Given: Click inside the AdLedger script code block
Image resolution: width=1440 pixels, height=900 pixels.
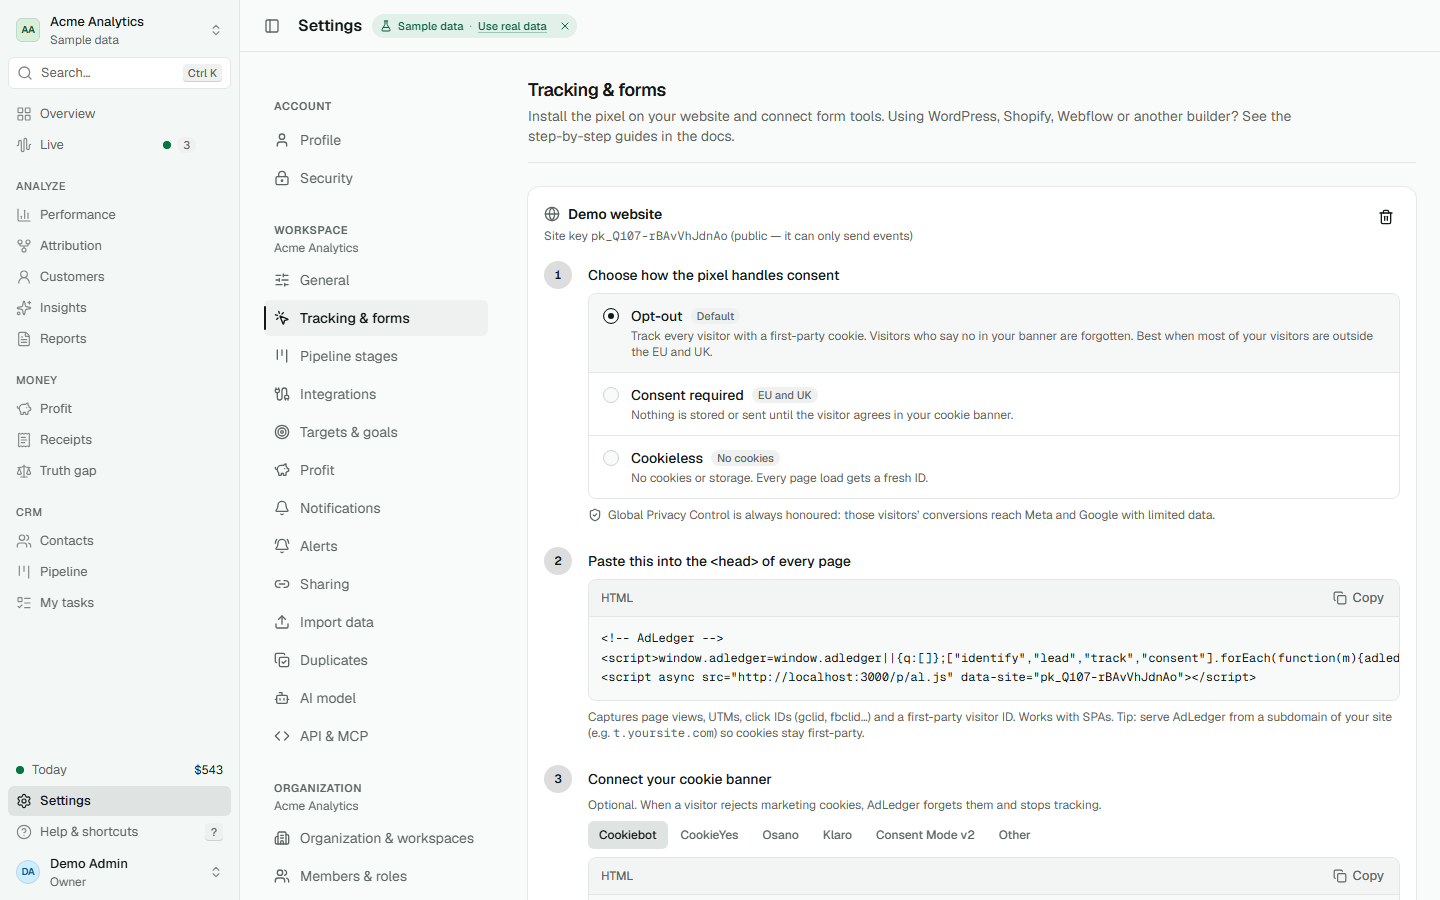Looking at the screenshot, I should (x=994, y=658).
